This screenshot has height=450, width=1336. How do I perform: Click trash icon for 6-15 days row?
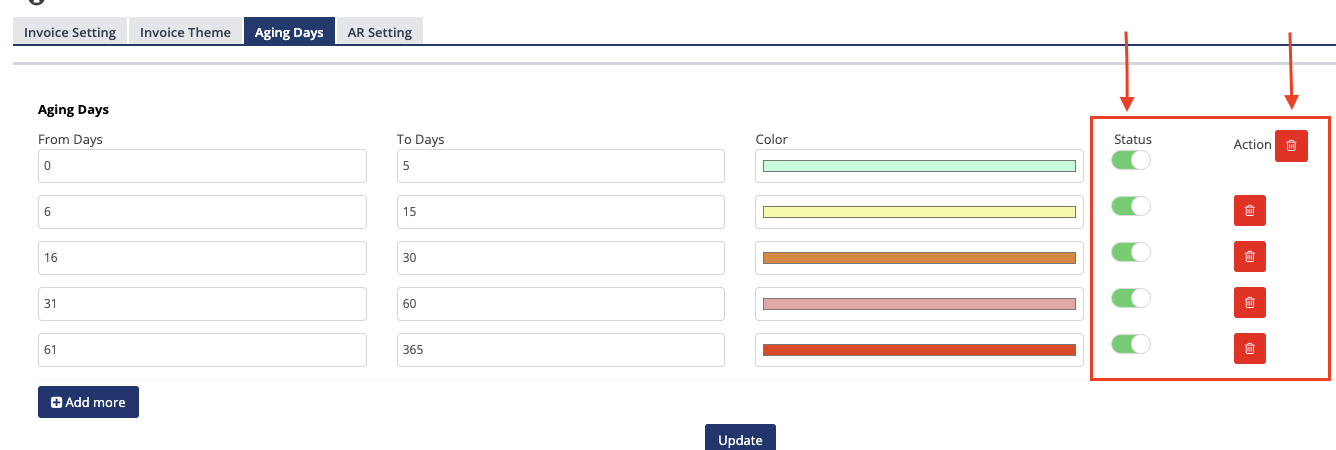pyautogui.click(x=1249, y=211)
